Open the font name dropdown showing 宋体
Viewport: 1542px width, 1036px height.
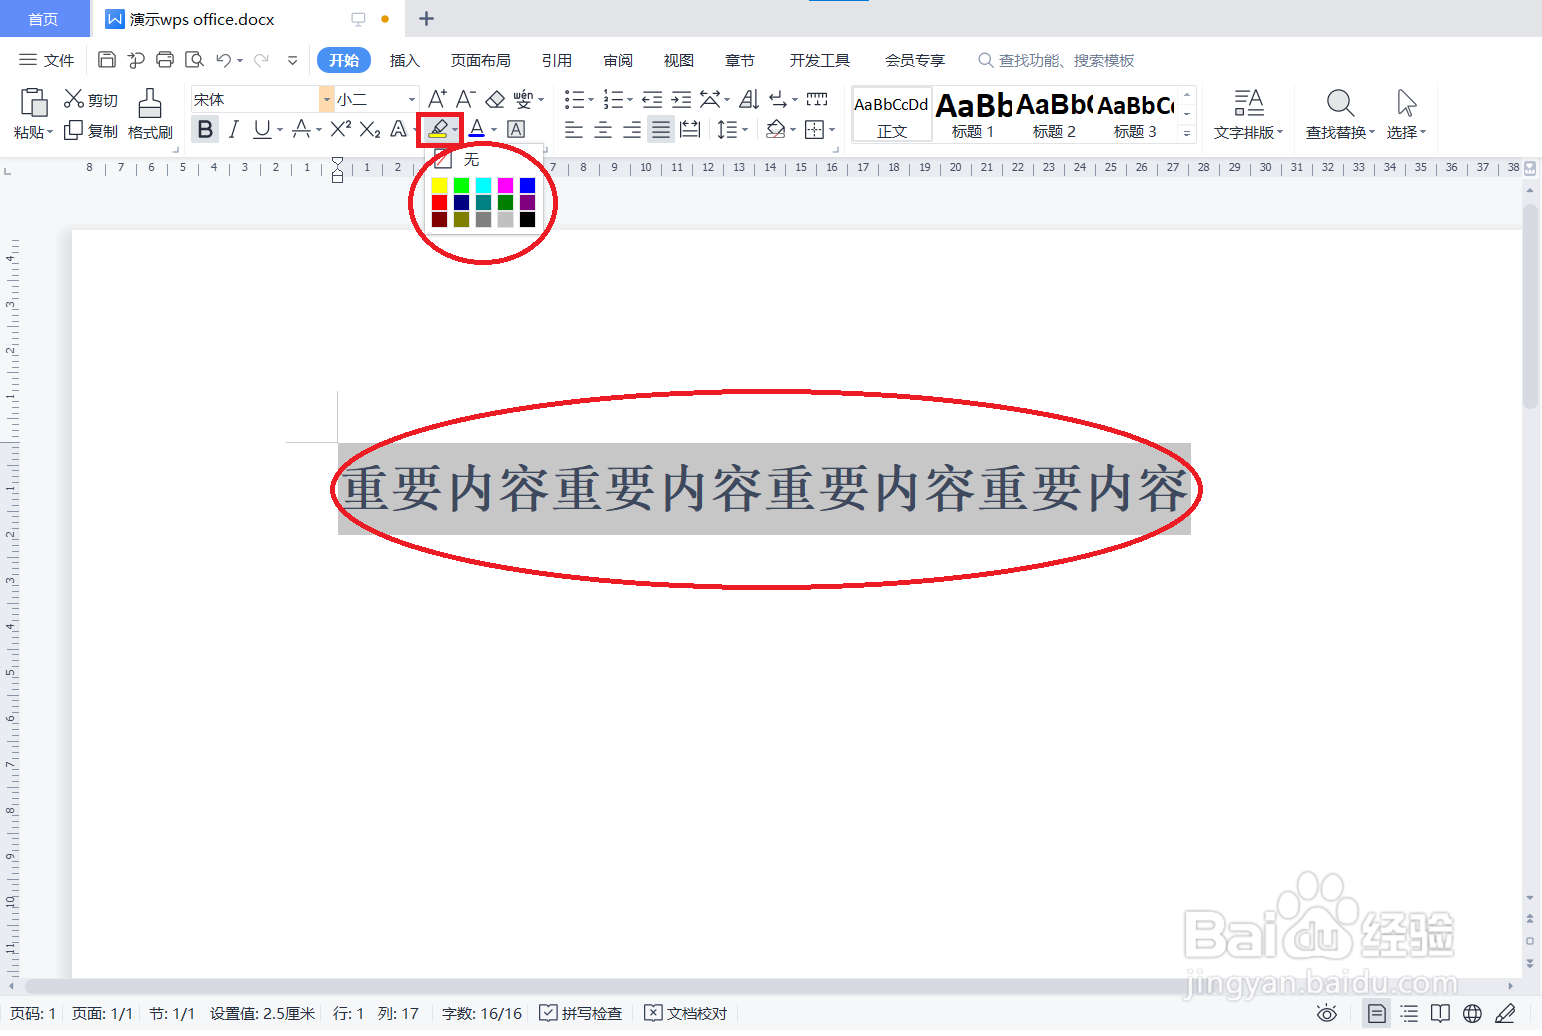[x=326, y=98]
